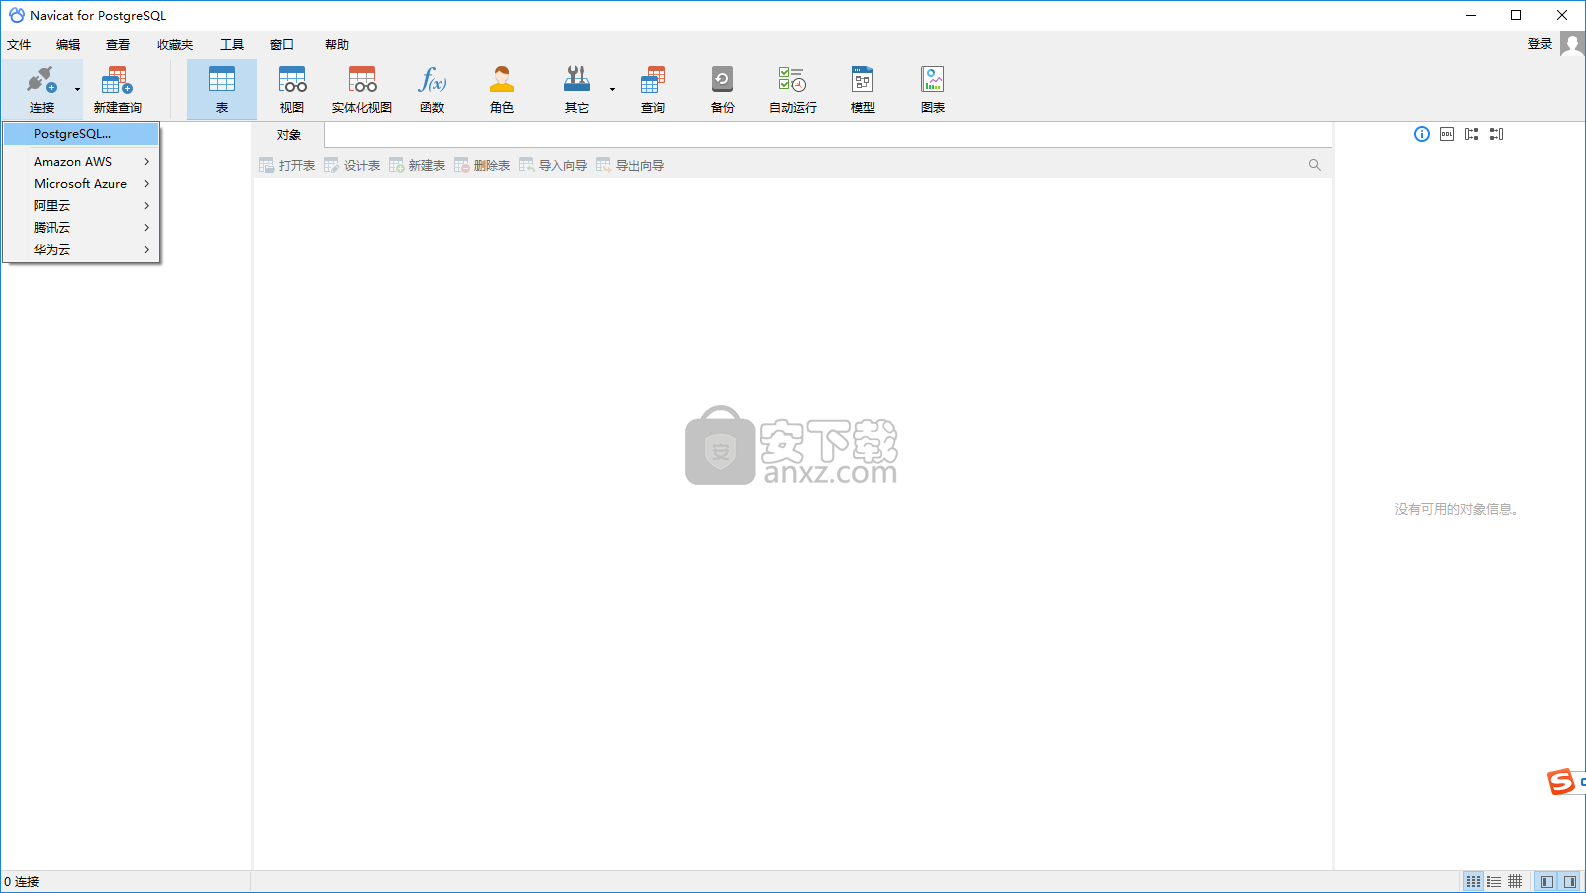The image size is (1586, 893).
Task: Open the 查看 menu
Action: pyautogui.click(x=118, y=45)
